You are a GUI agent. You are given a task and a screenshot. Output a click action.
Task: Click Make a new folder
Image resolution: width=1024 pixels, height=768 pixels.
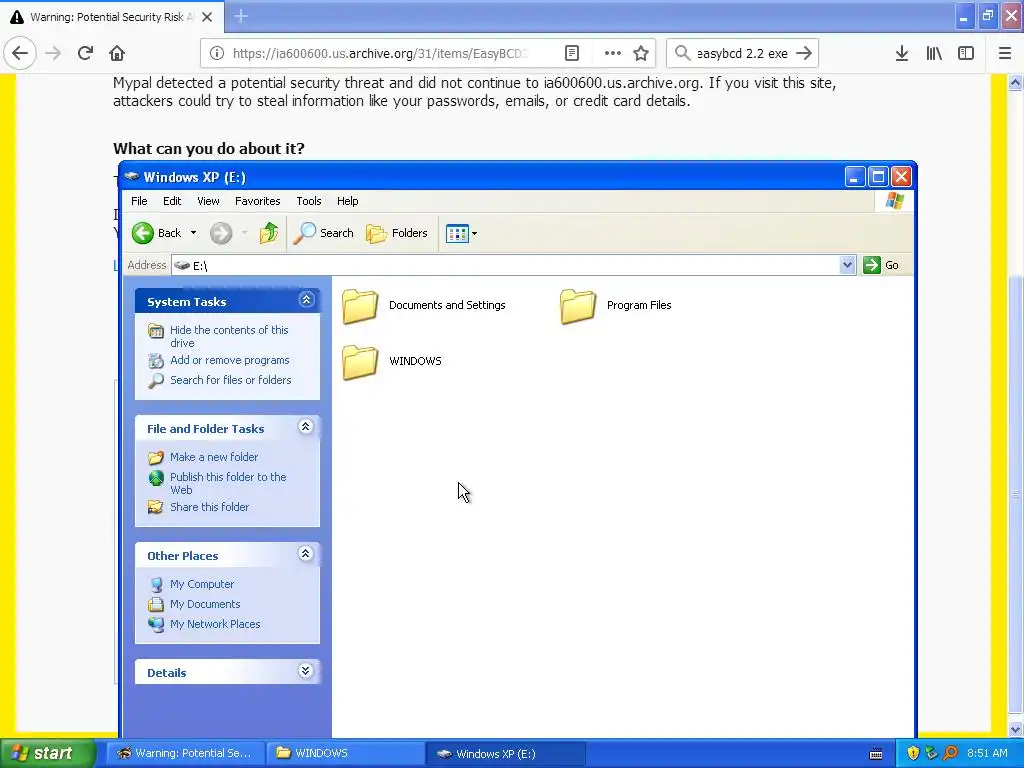coord(214,457)
